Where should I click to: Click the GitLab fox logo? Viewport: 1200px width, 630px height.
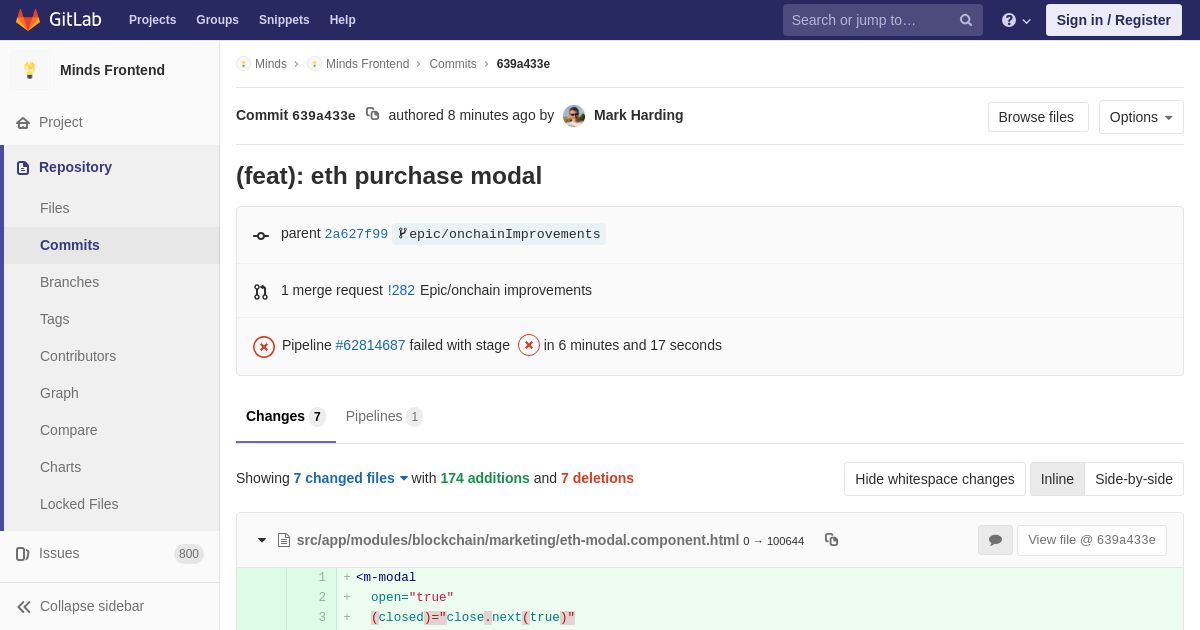(28, 20)
